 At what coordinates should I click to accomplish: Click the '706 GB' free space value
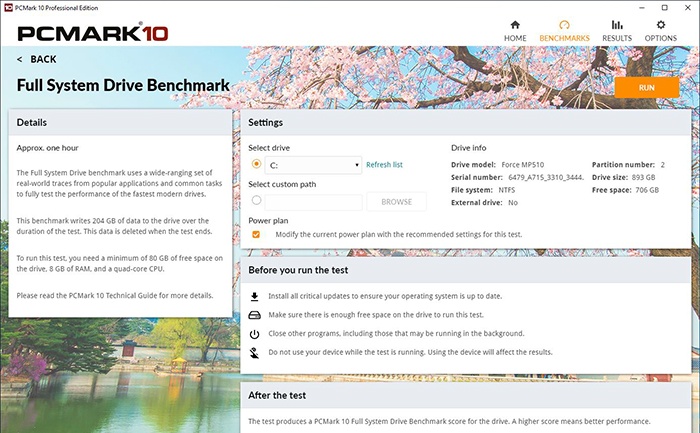tap(647, 190)
